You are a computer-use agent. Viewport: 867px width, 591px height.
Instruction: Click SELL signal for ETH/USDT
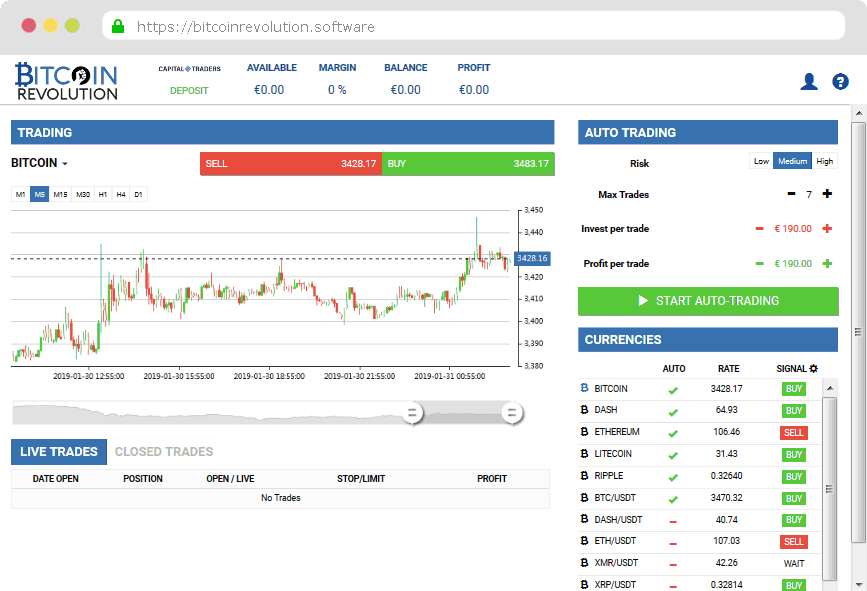[793, 542]
